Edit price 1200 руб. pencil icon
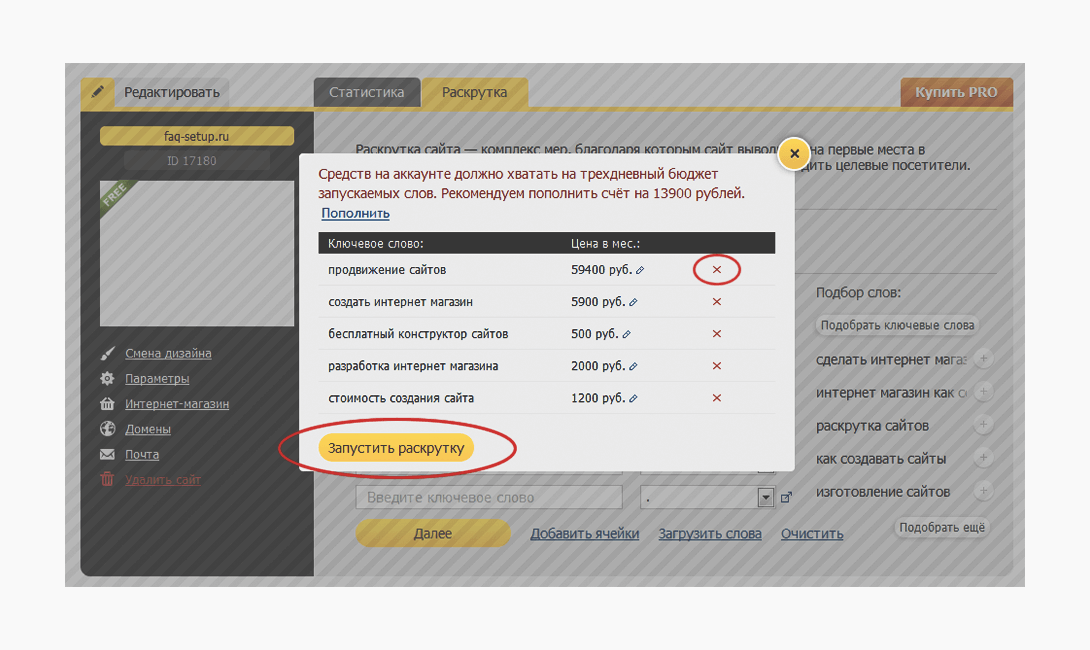Viewport: 1090px width, 650px height. point(633,398)
